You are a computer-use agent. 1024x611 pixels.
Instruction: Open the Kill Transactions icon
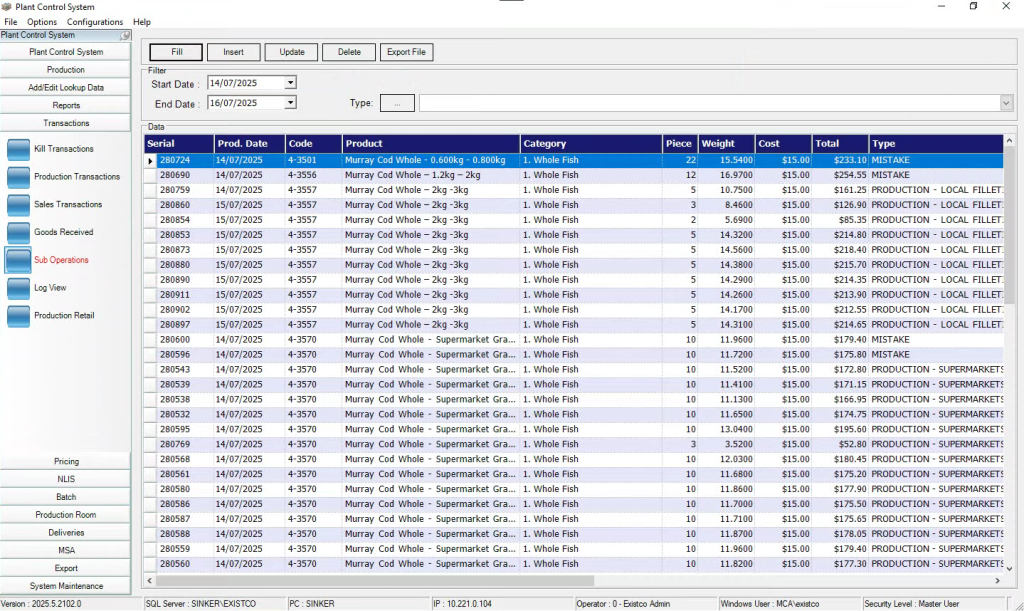18,149
